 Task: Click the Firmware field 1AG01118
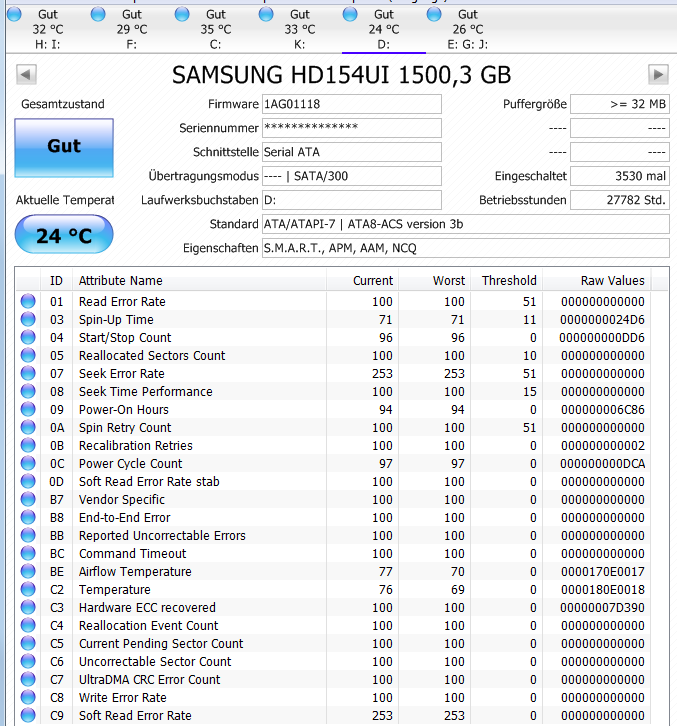tap(351, 104)
